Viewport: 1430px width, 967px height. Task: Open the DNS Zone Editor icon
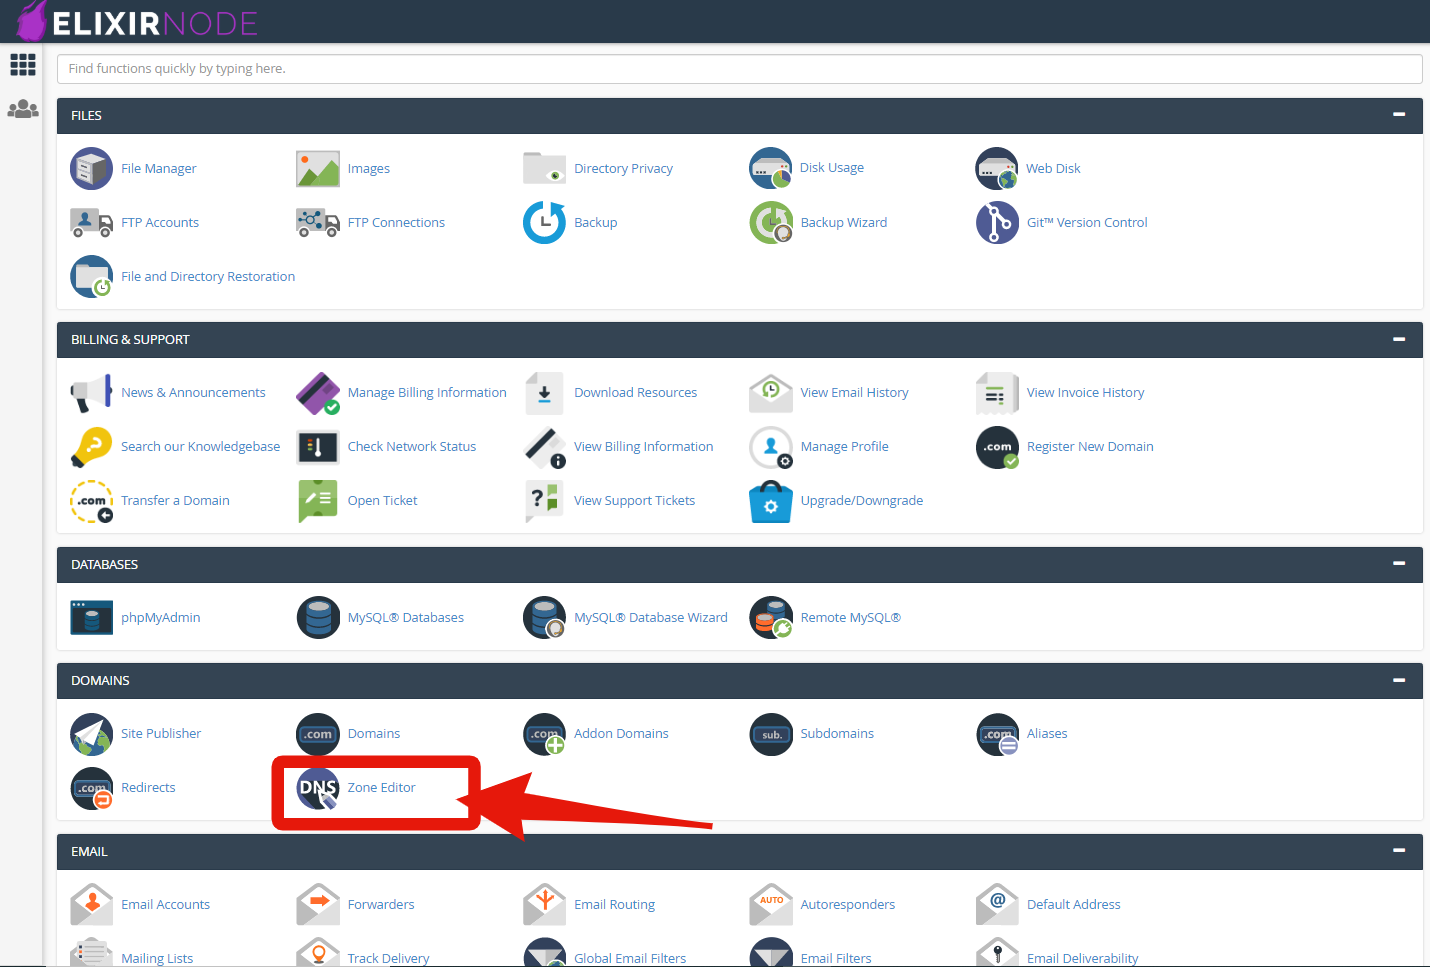click(318, 788)
